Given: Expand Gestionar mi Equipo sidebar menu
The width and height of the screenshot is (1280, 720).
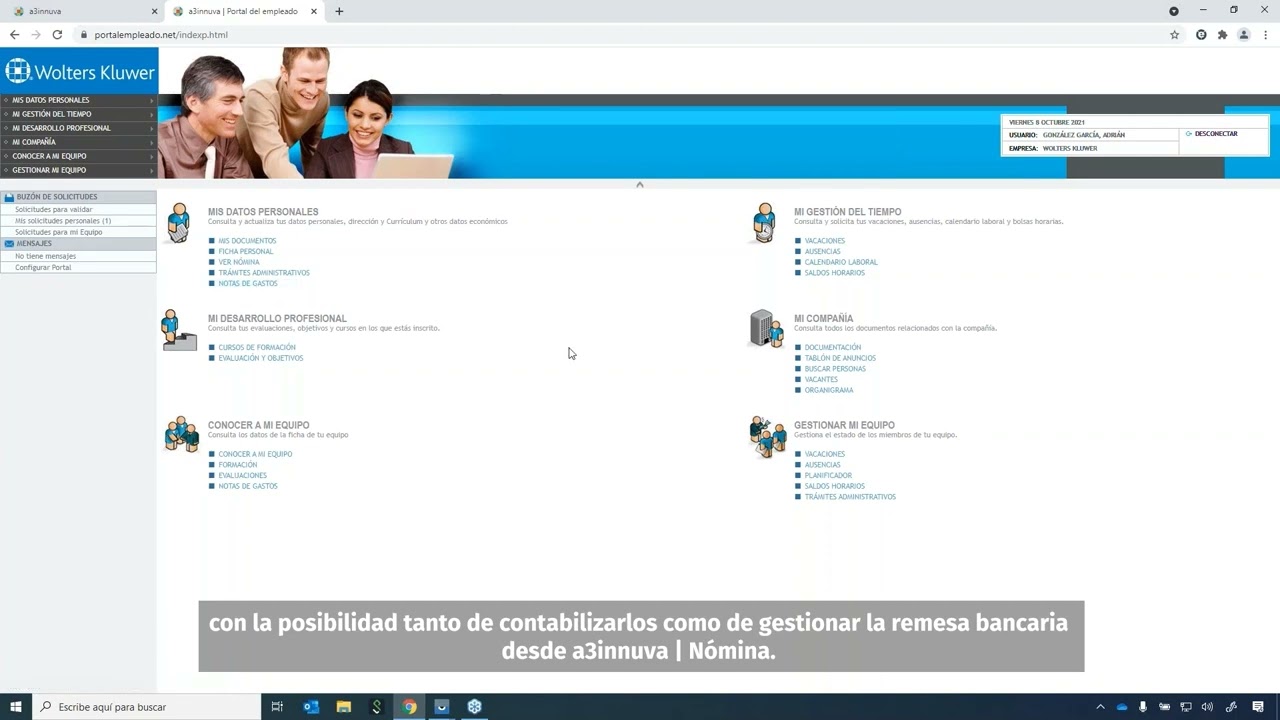Looking at the screenshot, I should [x=79, y=170].
